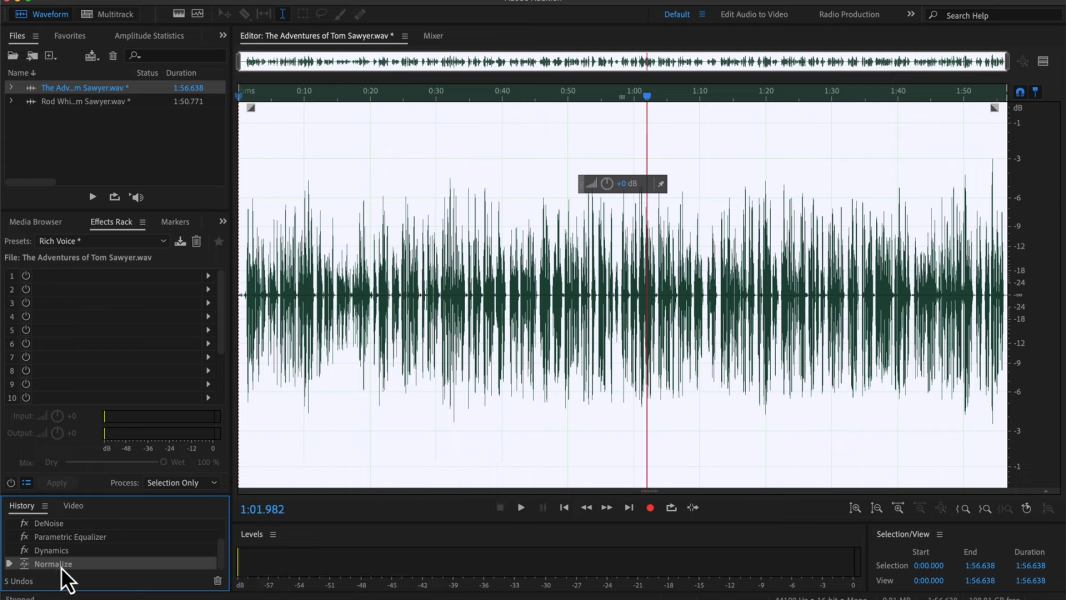Open the Favorites tab
The image size is (1066, 600).
tap(70, 35)
